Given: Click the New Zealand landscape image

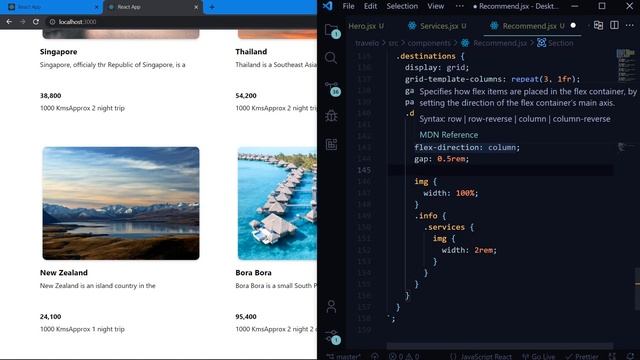Looking at the screenshot, I should tap(121, 203).
